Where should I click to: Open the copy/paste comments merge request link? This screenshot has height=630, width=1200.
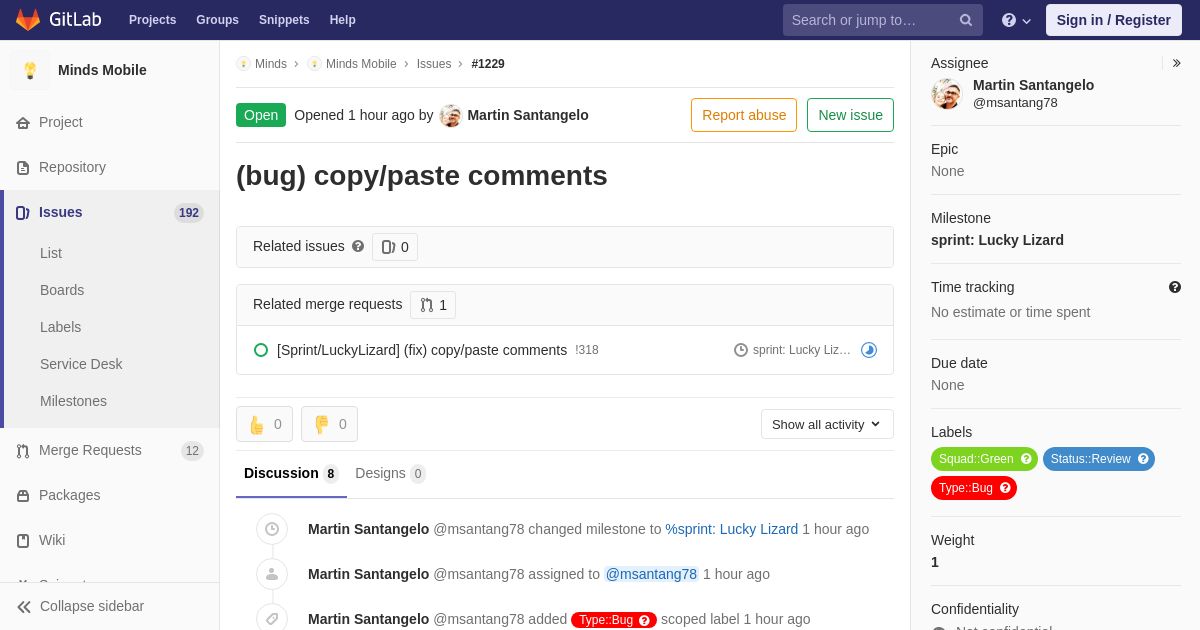[x=422, y=350]
